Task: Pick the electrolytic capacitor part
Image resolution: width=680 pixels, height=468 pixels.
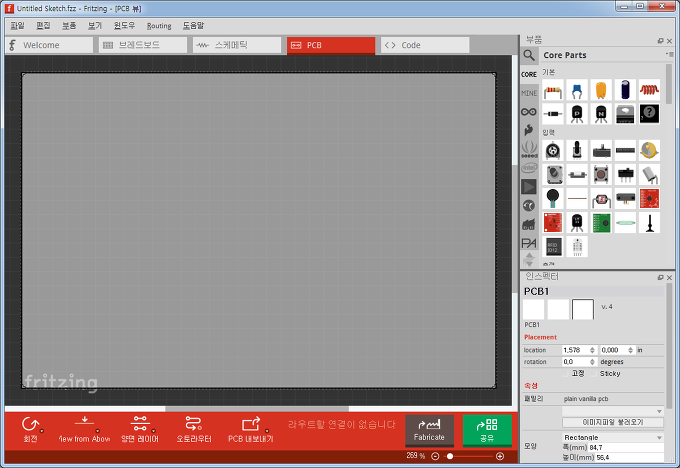Action: click(x=625, y=90)
